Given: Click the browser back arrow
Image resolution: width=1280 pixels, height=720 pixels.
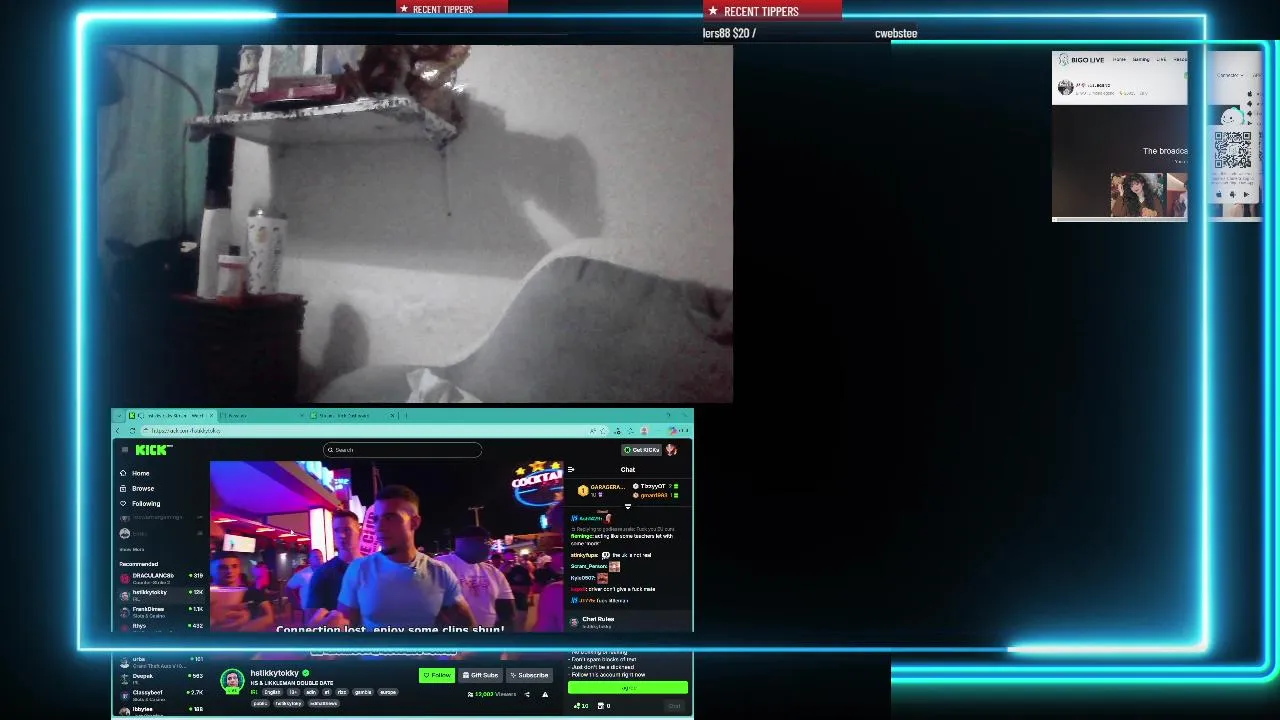Looking at the screenshot, I should [x=118, y=430].
